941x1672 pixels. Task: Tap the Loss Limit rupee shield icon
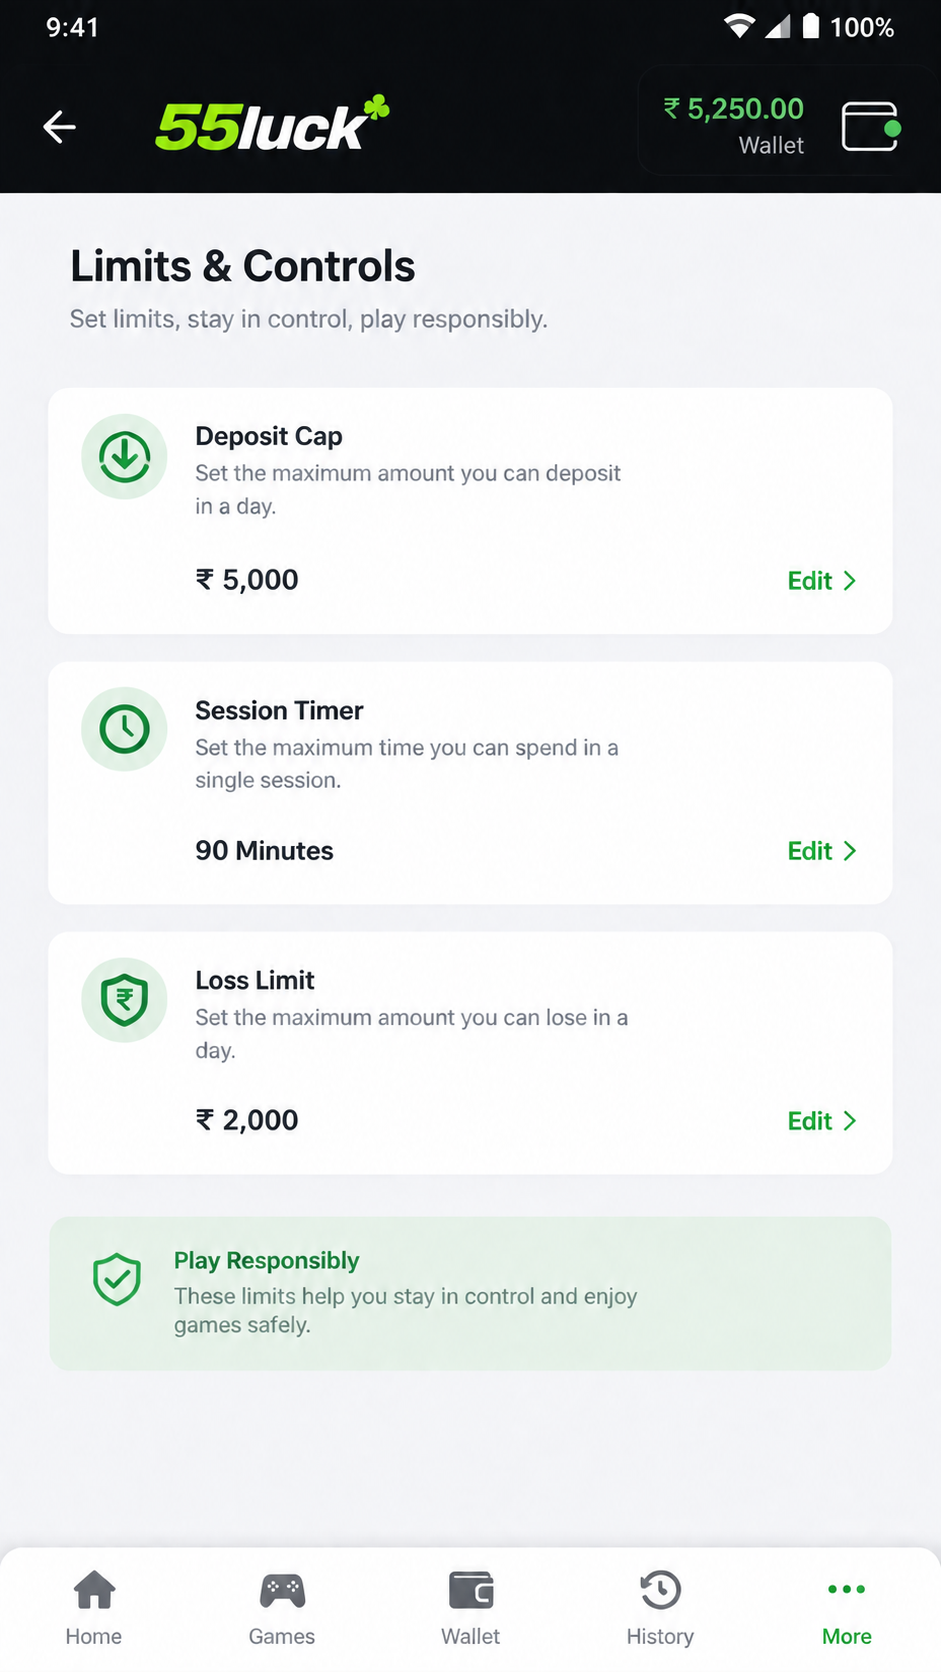click(x=125, y=1000)
